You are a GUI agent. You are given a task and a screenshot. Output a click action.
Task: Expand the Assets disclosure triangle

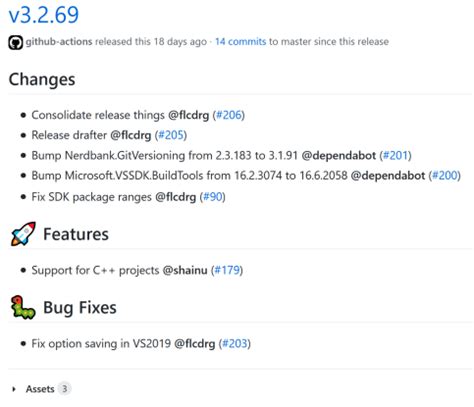click(x=14, y=389)
